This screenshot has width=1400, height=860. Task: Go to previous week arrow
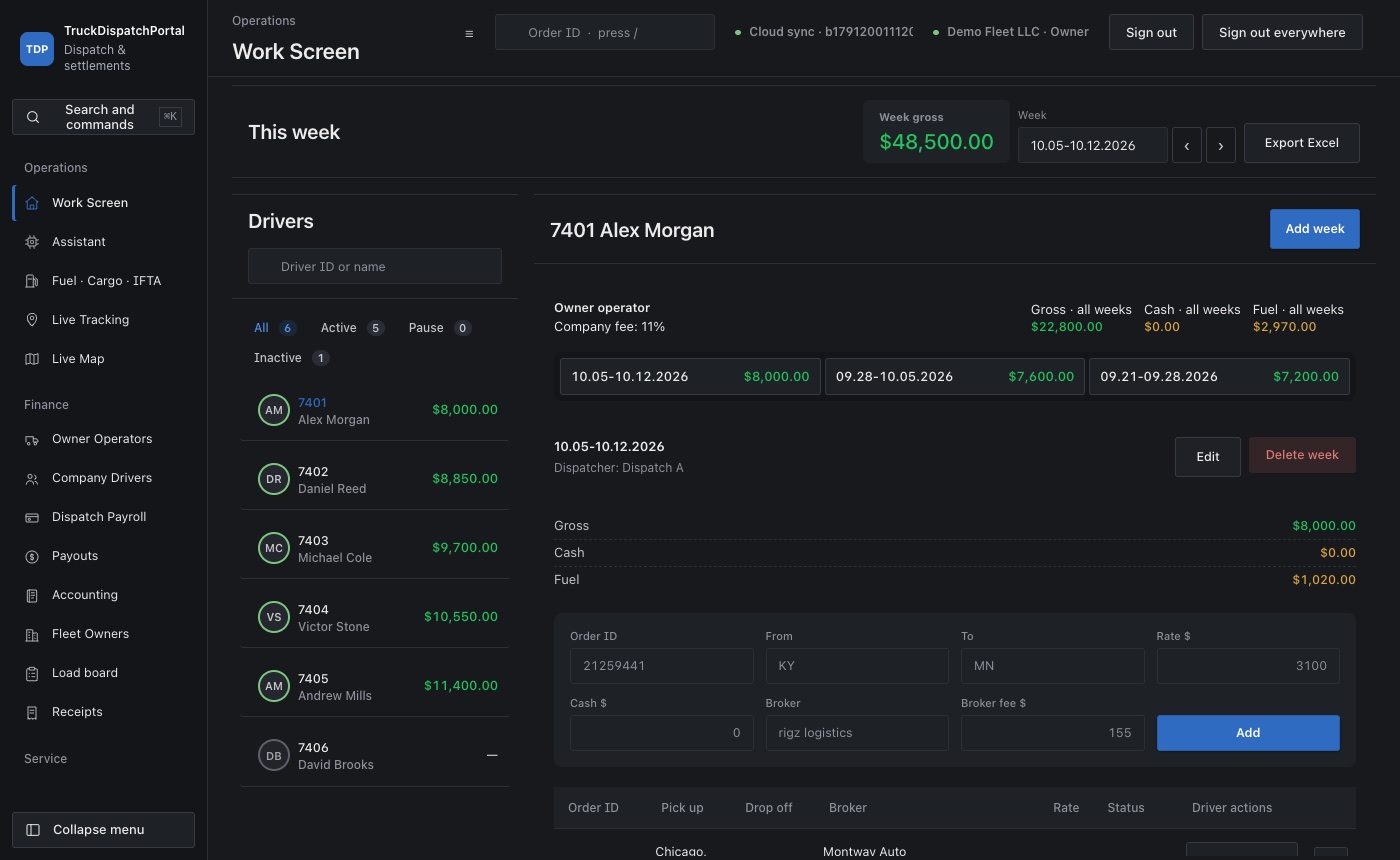click(1187, 145)
